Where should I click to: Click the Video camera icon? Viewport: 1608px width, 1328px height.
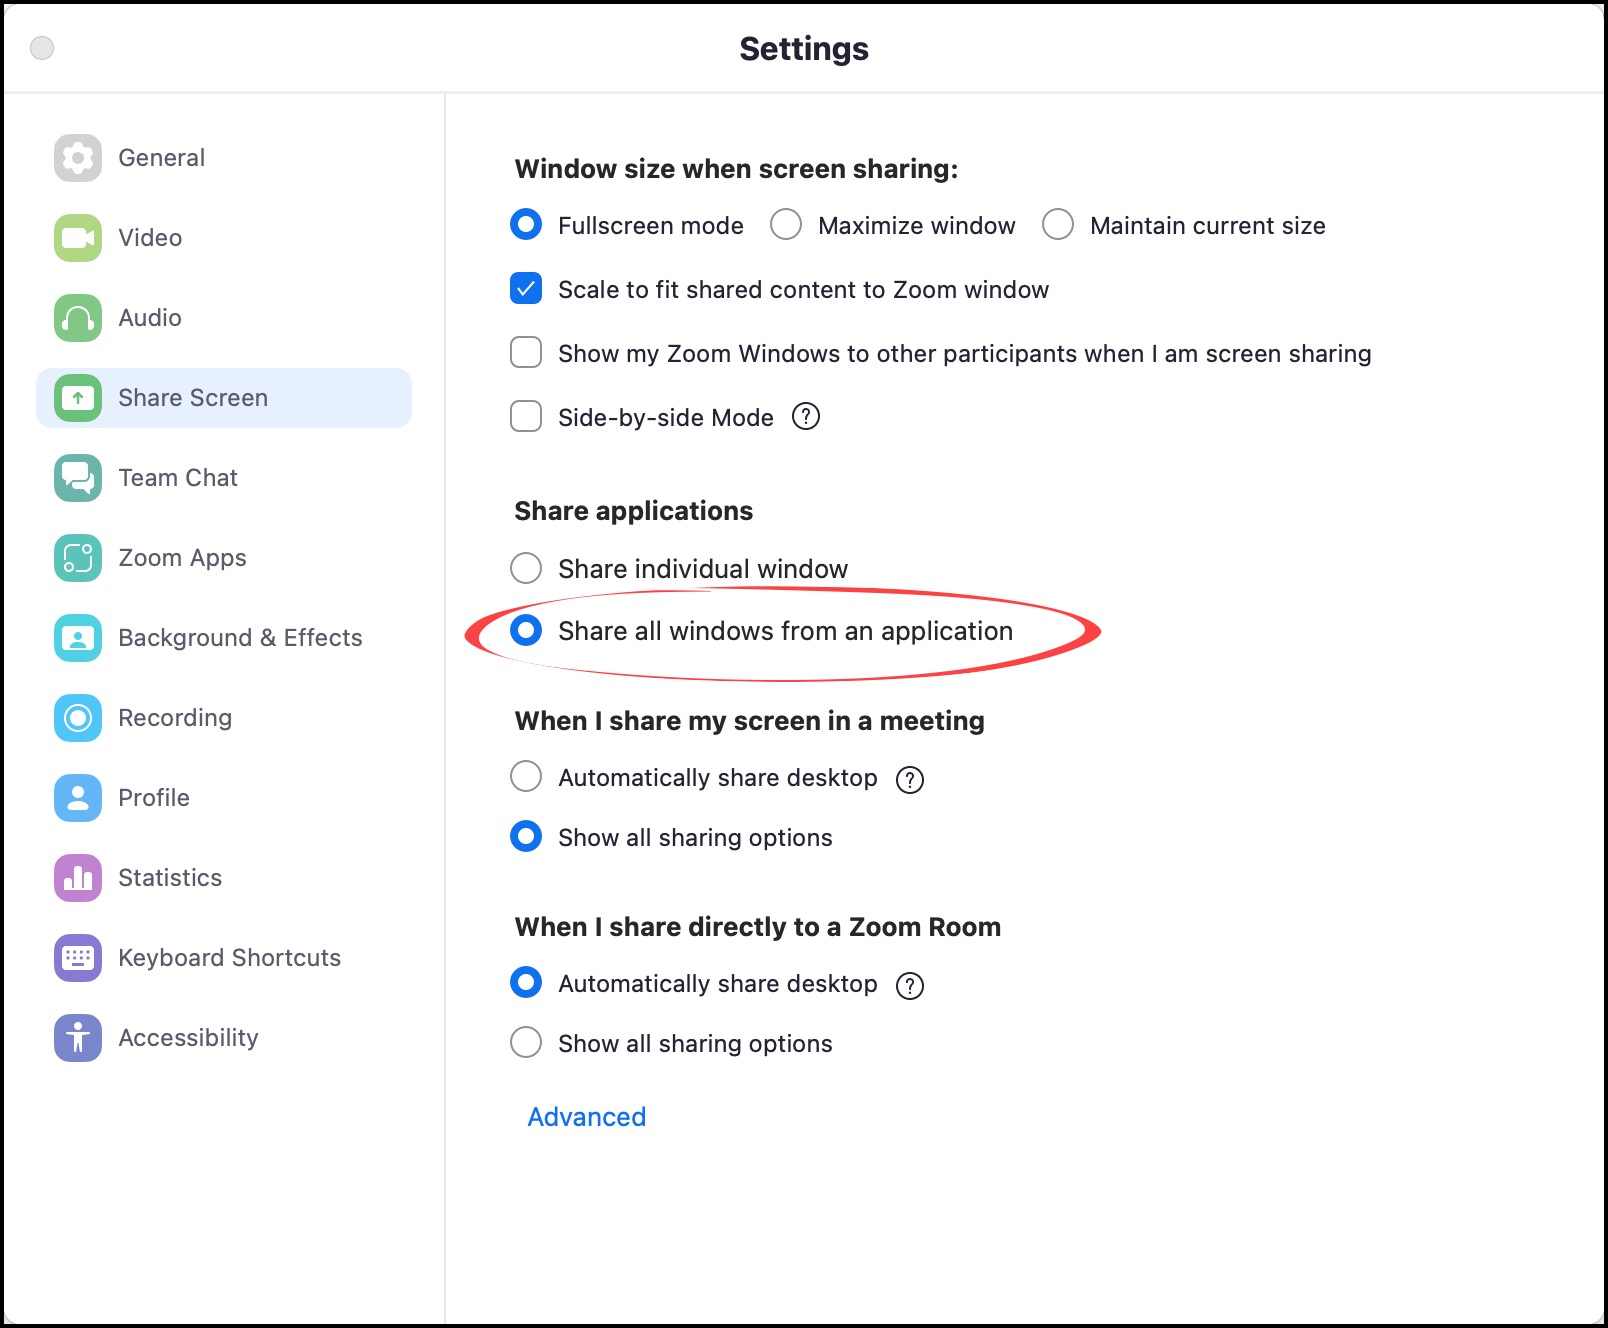tap(78, 238)
